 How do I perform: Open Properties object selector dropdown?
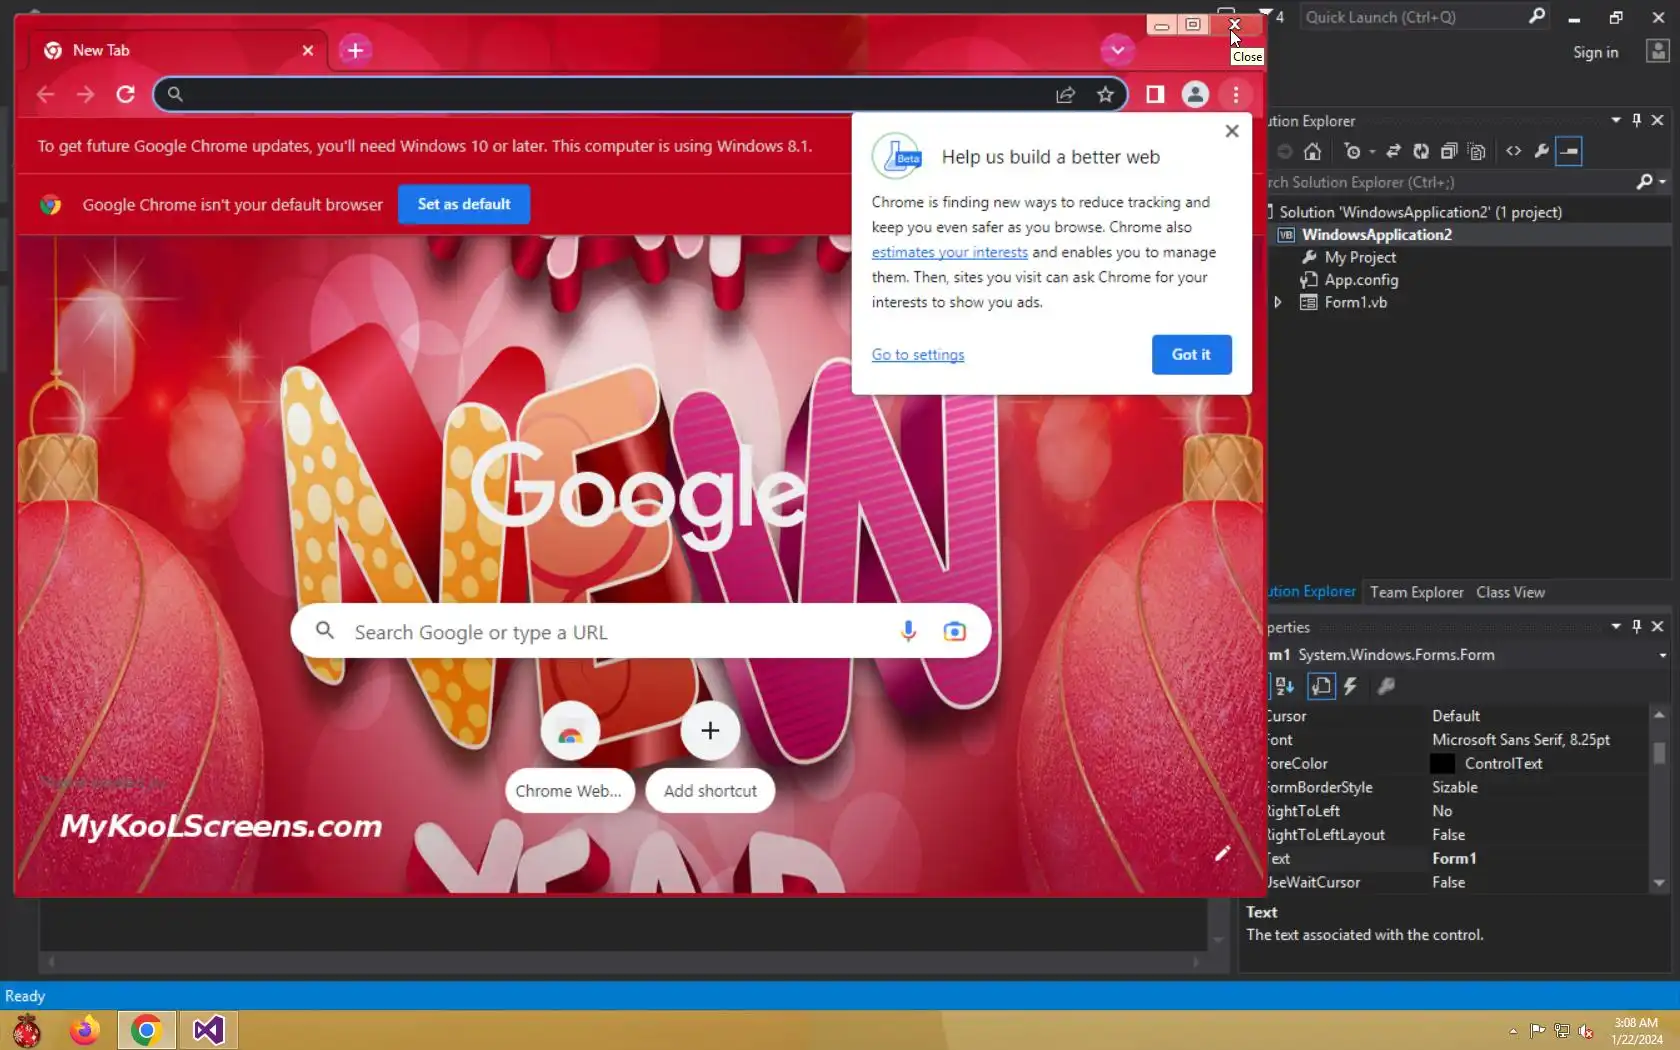click(1662, 655)
